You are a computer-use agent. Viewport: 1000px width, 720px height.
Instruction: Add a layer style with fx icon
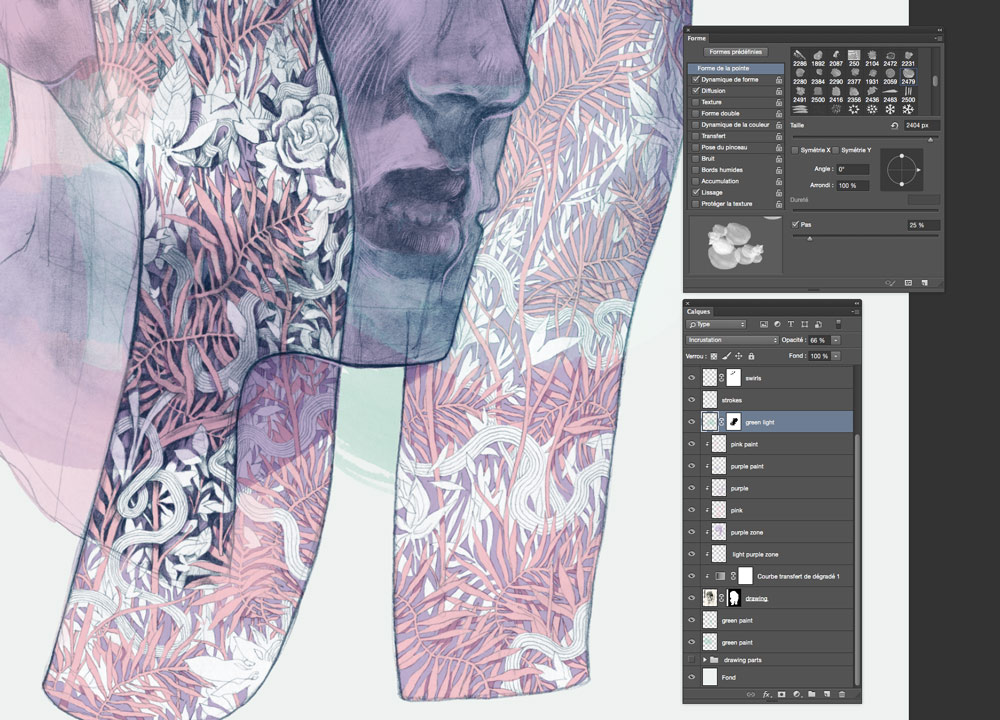(767, 694)
